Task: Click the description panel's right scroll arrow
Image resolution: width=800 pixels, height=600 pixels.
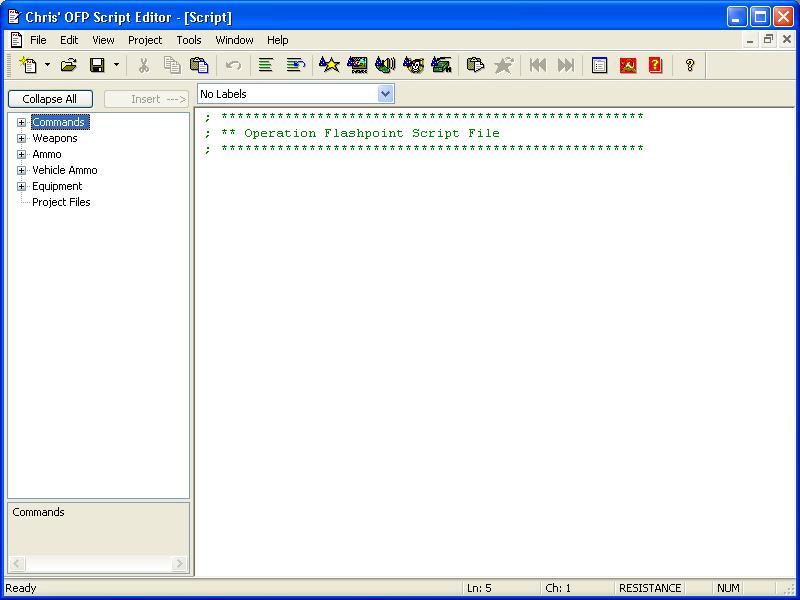Action: click(x=179, y=564)
